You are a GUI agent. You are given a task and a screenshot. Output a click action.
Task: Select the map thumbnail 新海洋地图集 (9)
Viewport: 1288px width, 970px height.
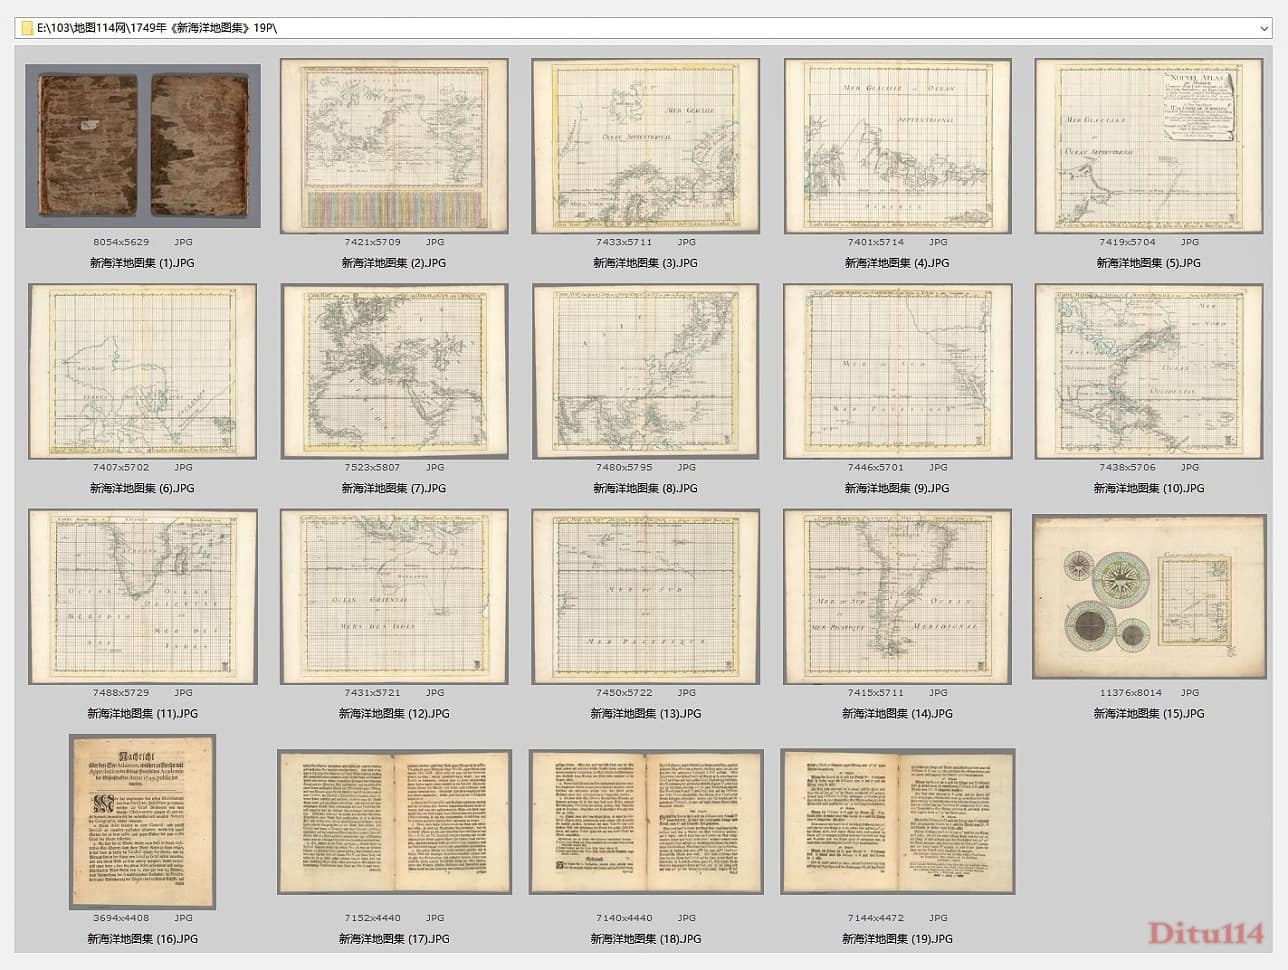coord(898,372)
